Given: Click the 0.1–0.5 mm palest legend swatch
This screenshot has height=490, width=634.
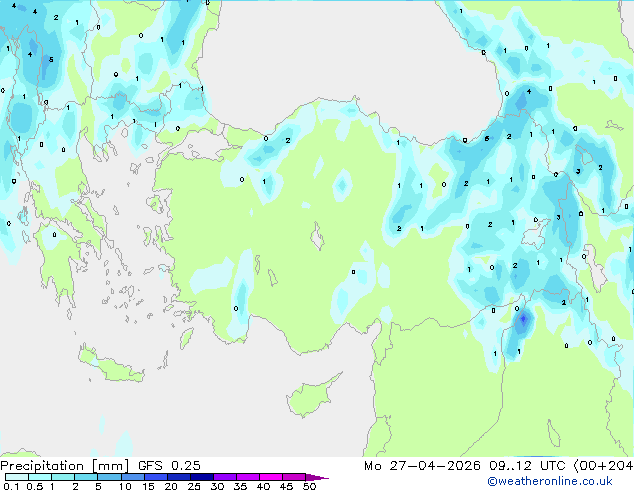Looking at the screenshot, I should pyautogui.click(x=17, y=477).
